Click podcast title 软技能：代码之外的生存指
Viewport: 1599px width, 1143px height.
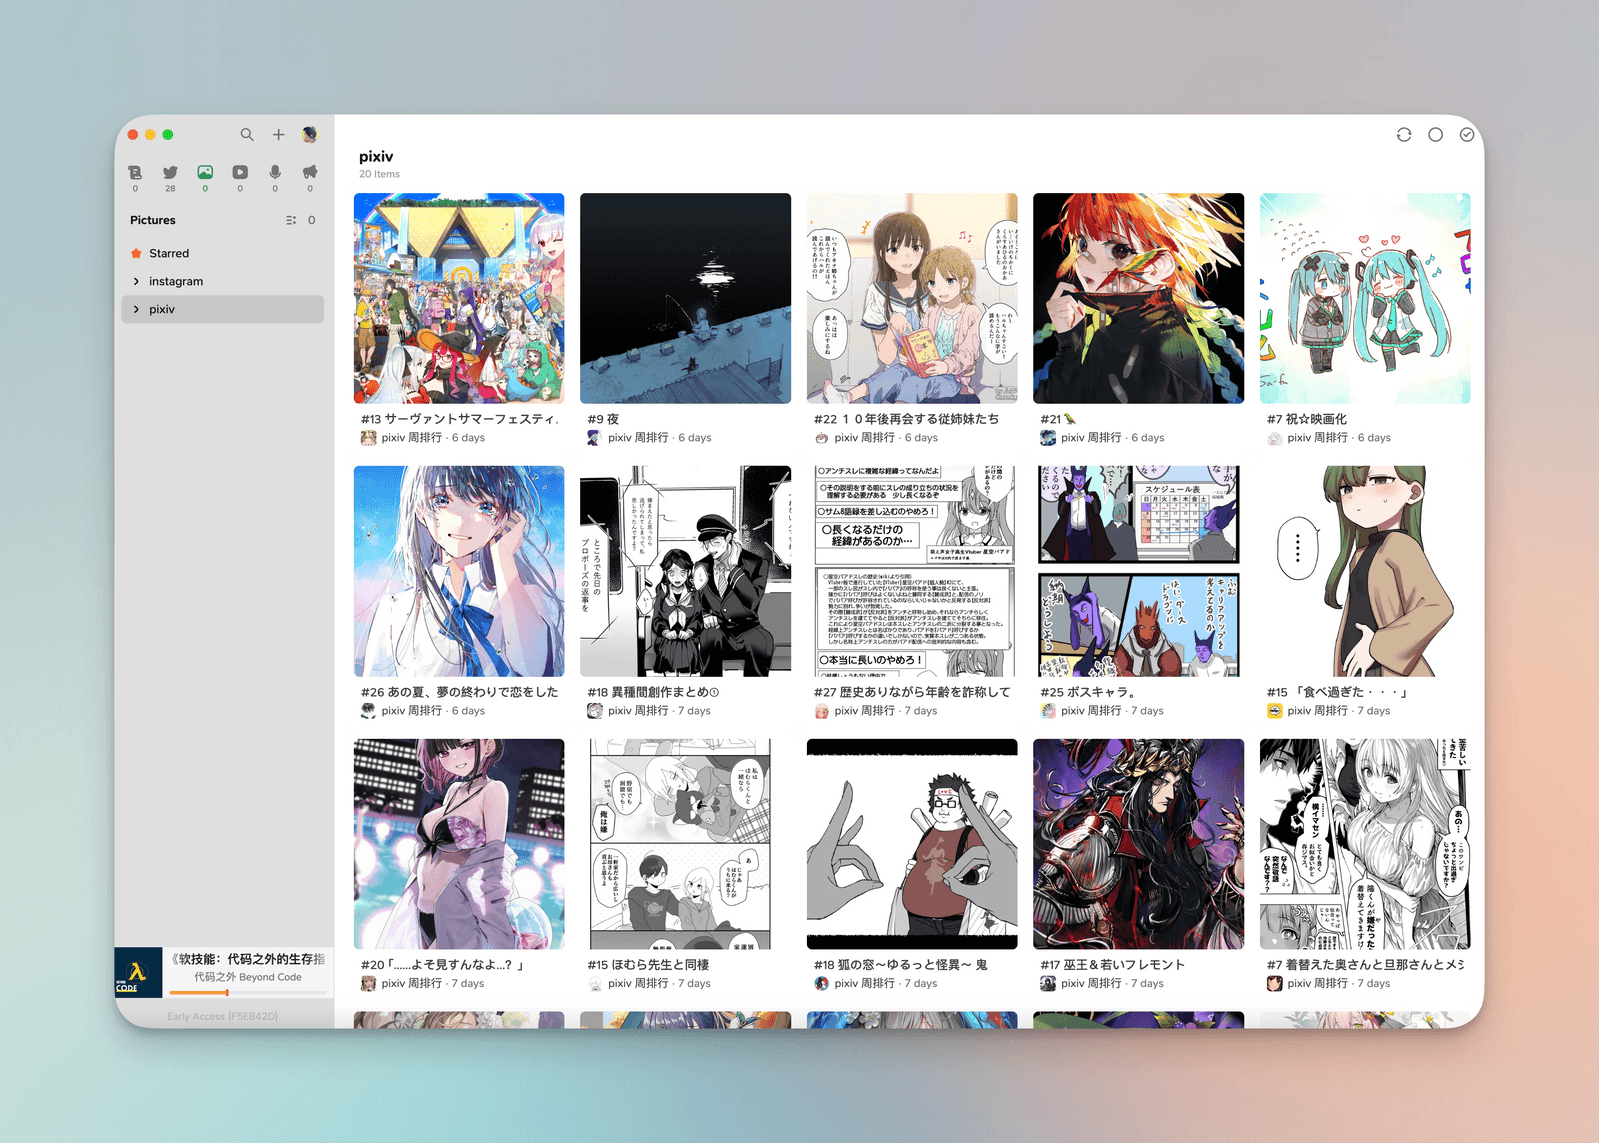pyautogui.click(x=248, y=959)
